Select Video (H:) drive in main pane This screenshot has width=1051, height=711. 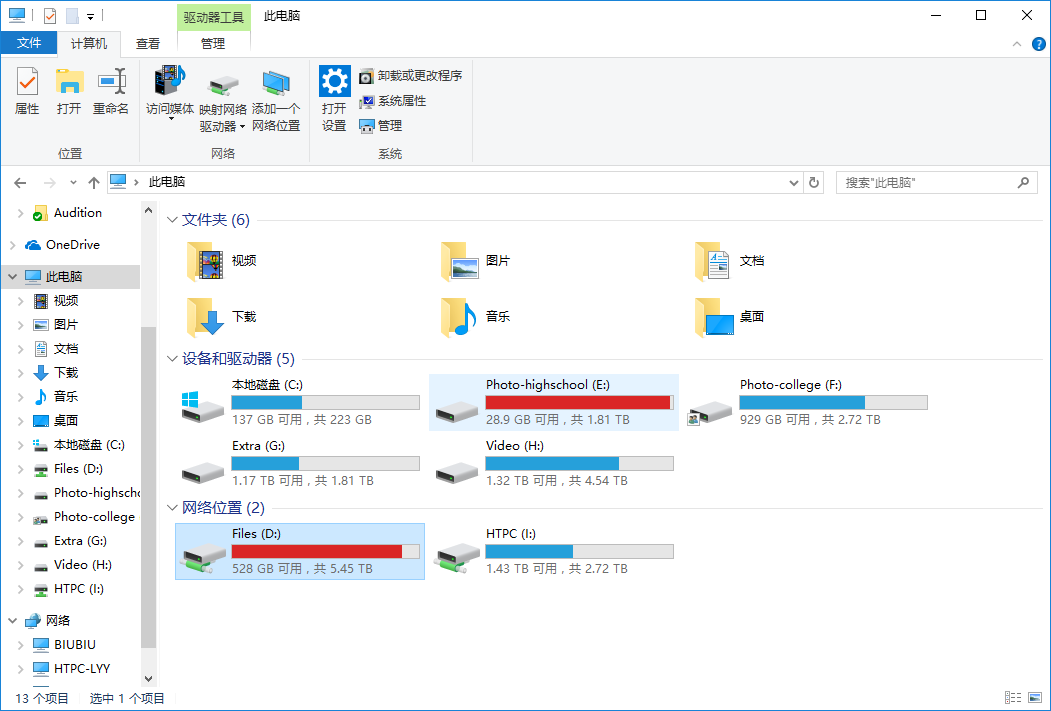(554, 463)
